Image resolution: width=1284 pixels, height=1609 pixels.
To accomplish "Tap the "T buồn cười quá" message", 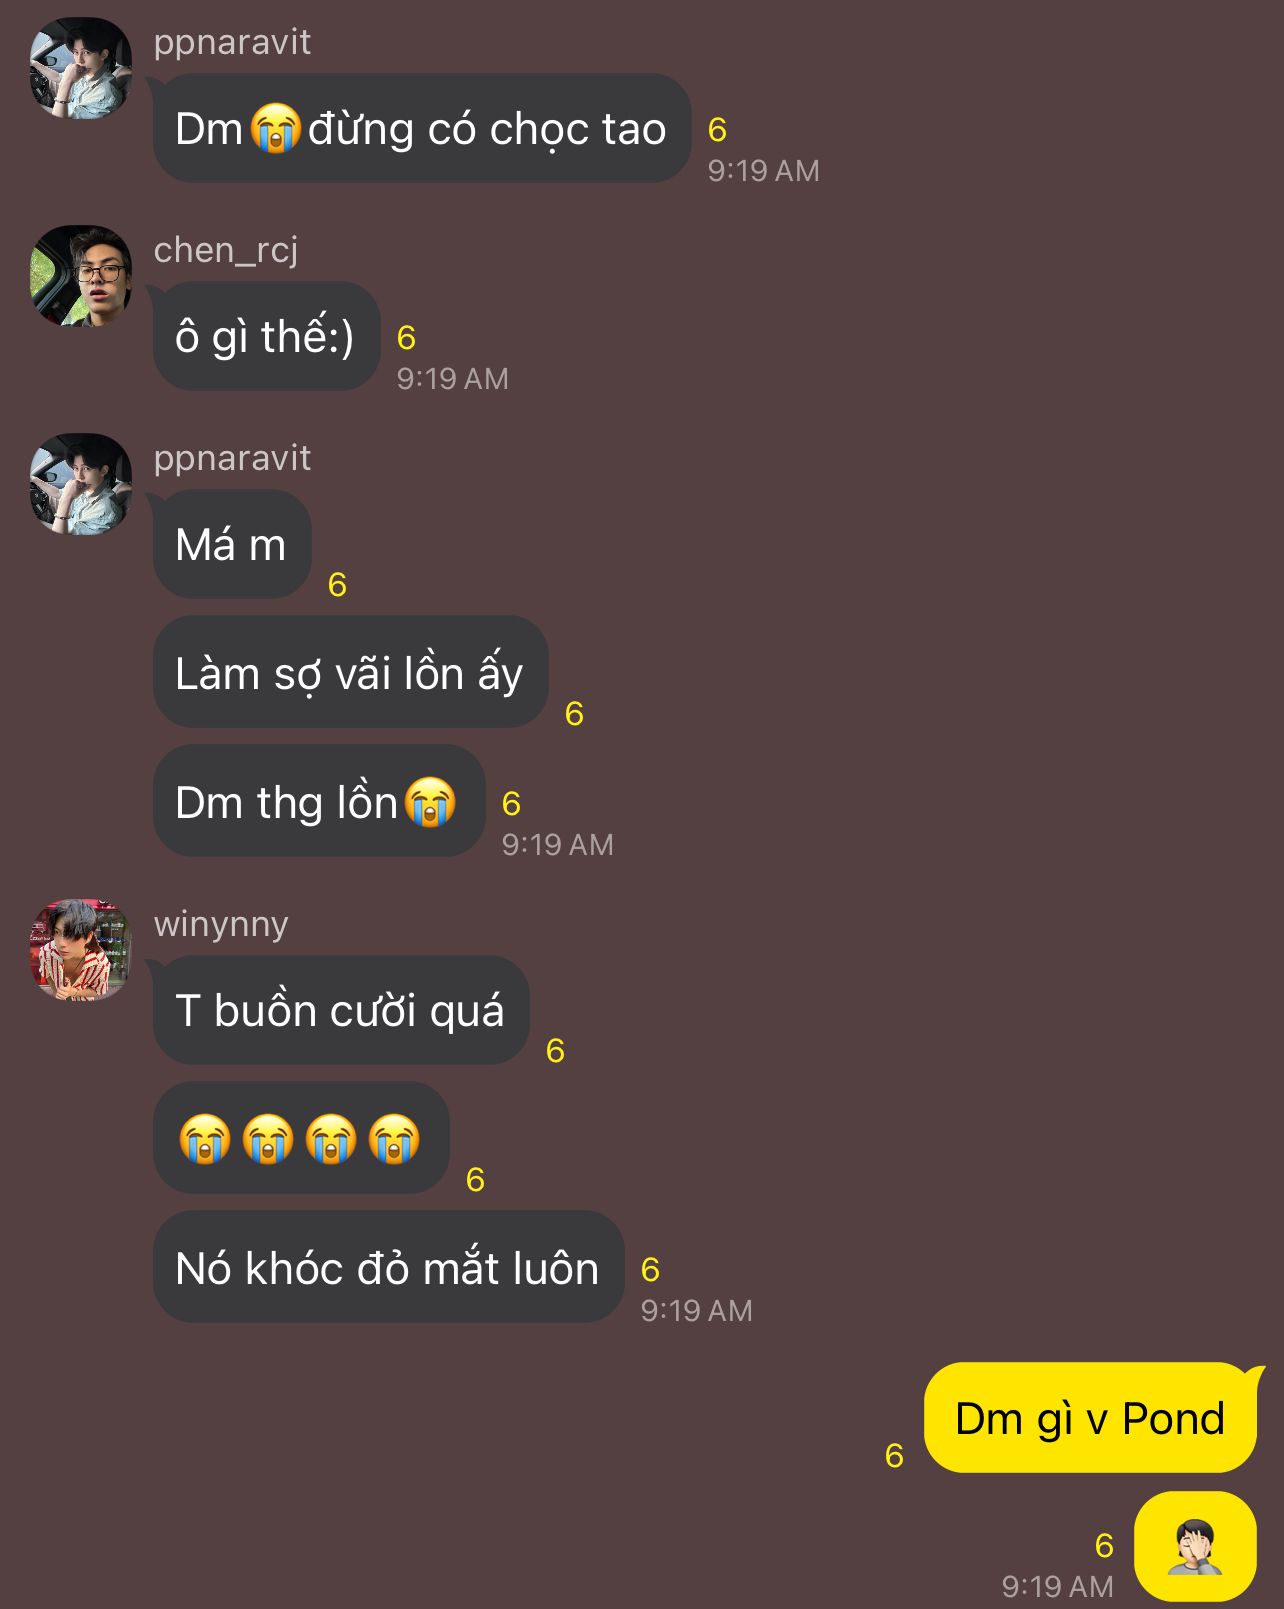I will point(341,1010).
